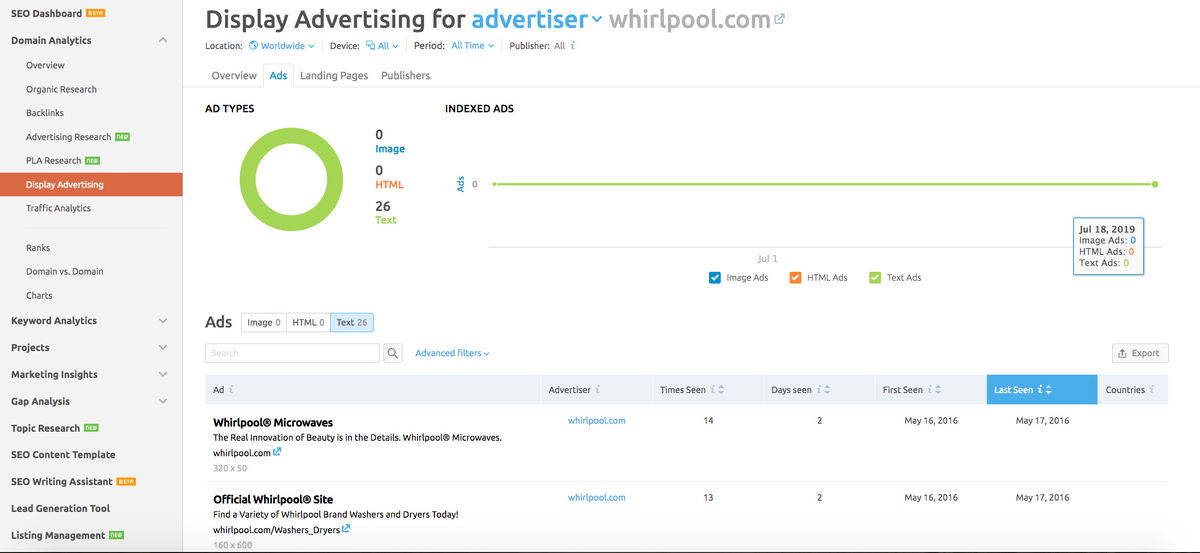Toggle the HTML Ads checkbox
Image resolution: width=1200 pixels, height=553 pixels.
coord(795,278)
